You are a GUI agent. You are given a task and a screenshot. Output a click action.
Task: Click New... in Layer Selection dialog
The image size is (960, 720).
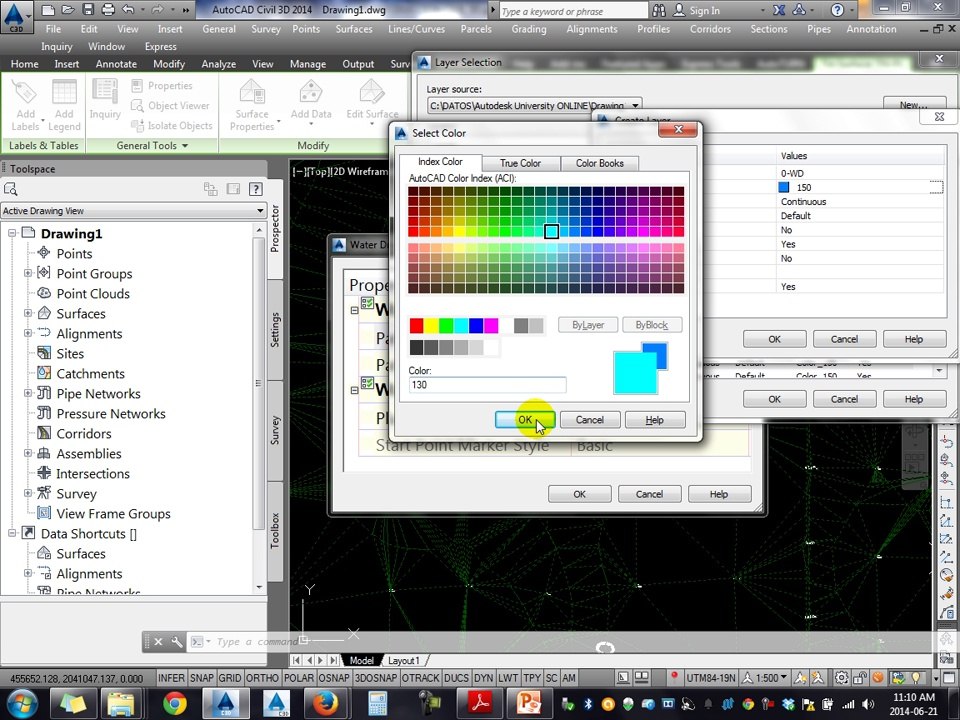click(x=914, y=105)
